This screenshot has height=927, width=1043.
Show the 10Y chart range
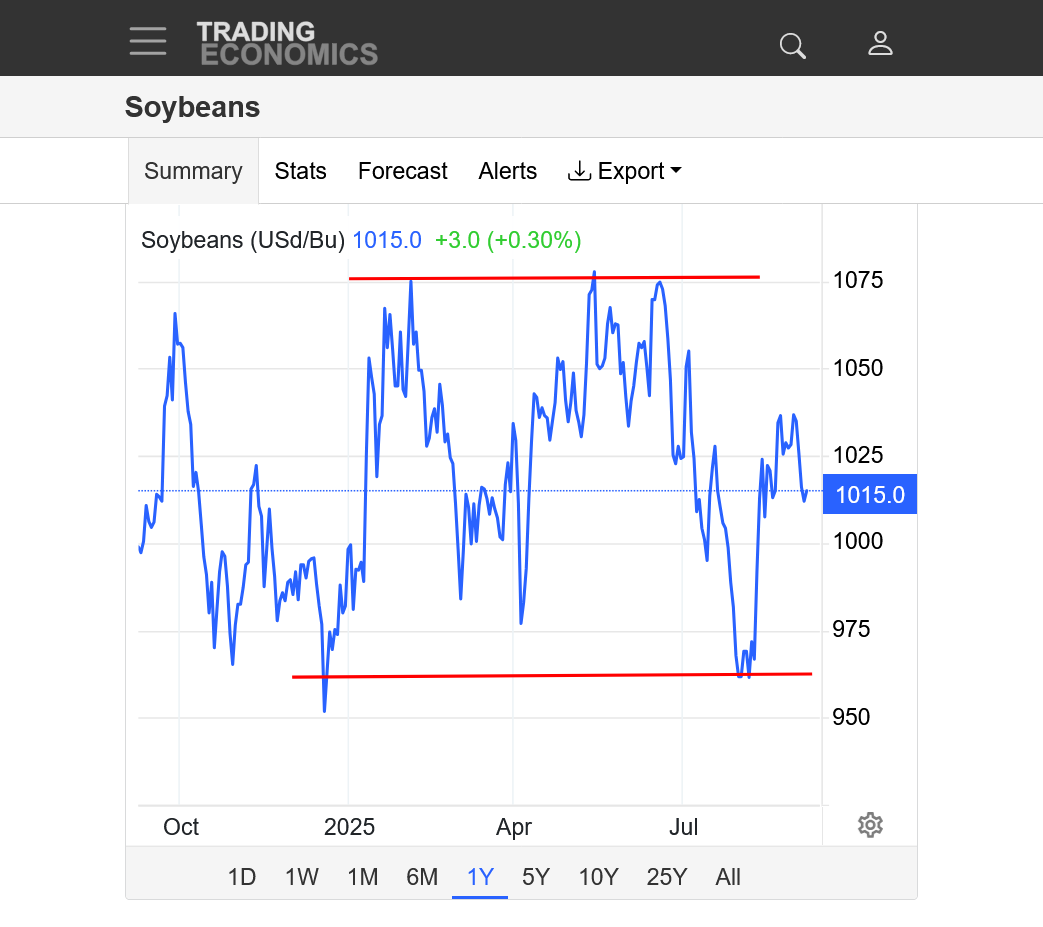pos(598,877)
